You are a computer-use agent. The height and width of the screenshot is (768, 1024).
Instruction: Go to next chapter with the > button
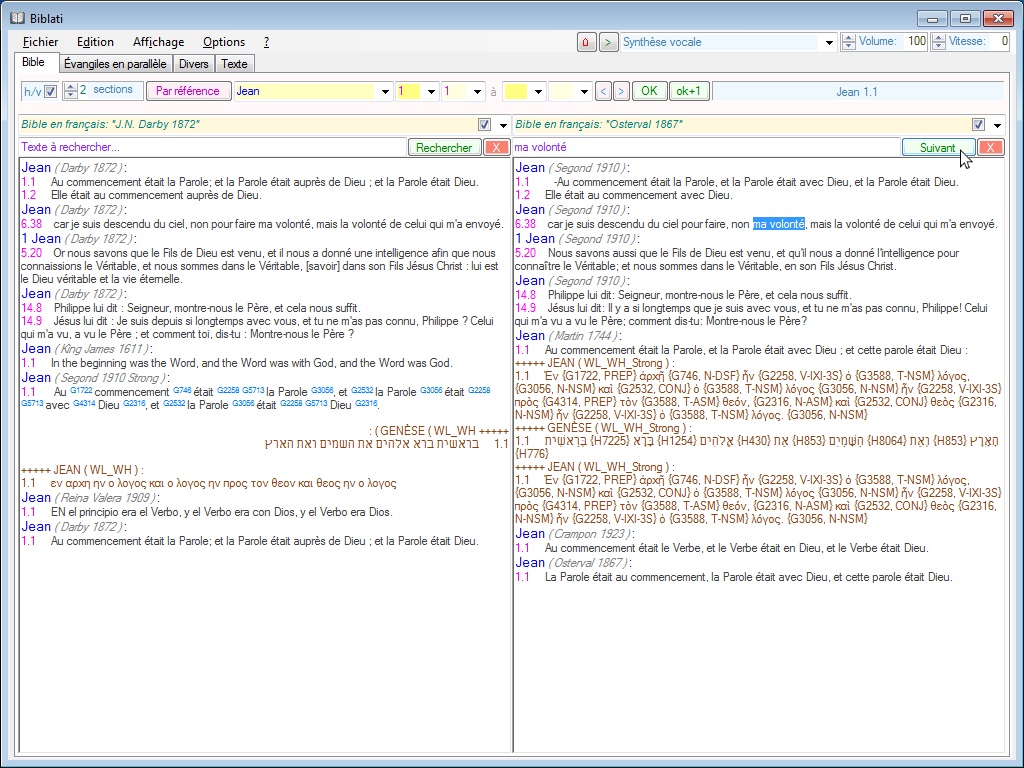(x=621, y=91)
